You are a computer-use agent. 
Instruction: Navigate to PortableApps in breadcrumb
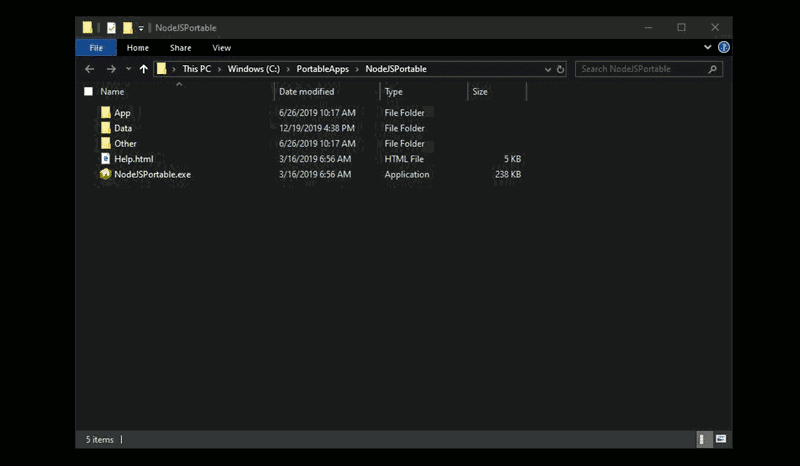[x=322, y=69]
